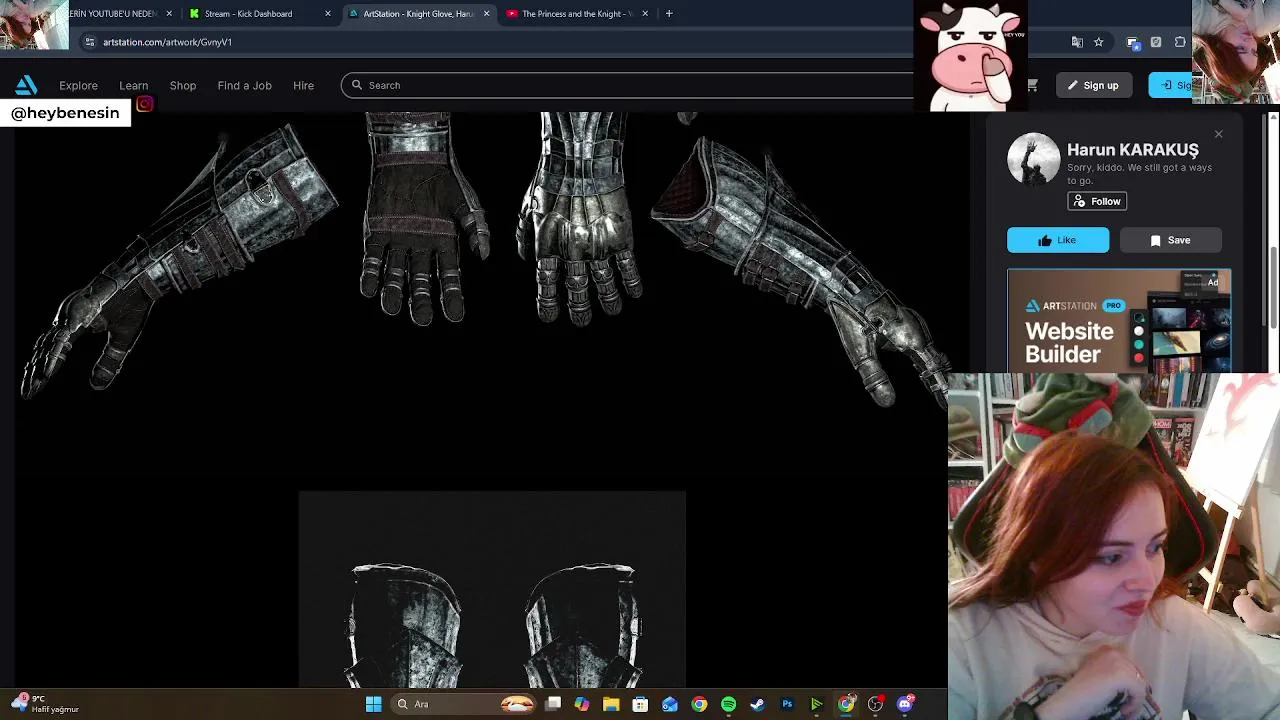Bookmark this page with the star icon
Screen dimensions: 1280x720
1098,42
